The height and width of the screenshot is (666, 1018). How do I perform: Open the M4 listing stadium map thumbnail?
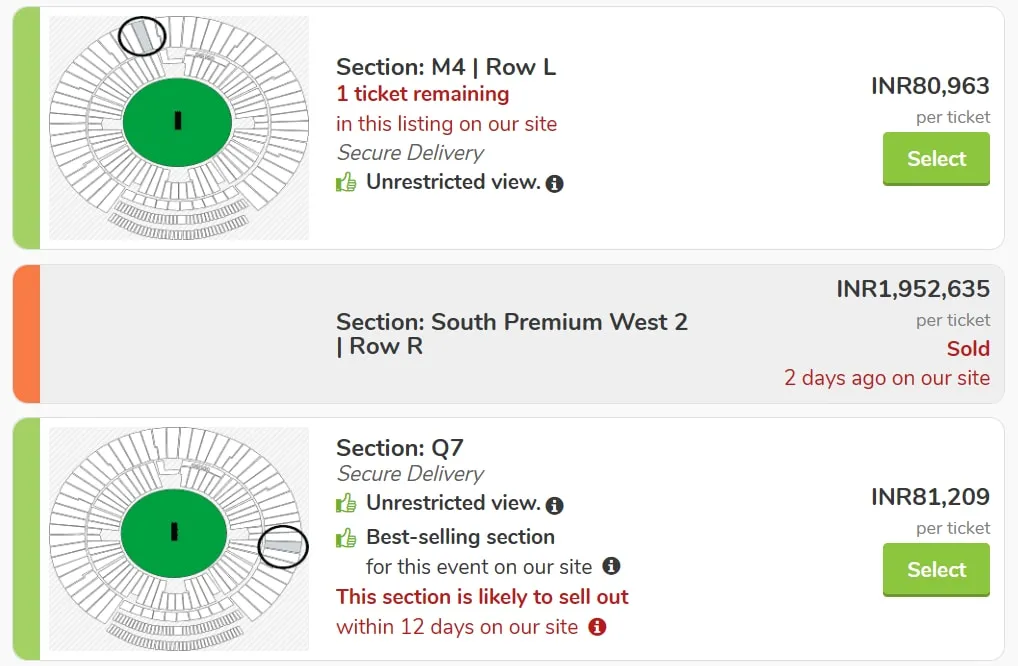179,128
